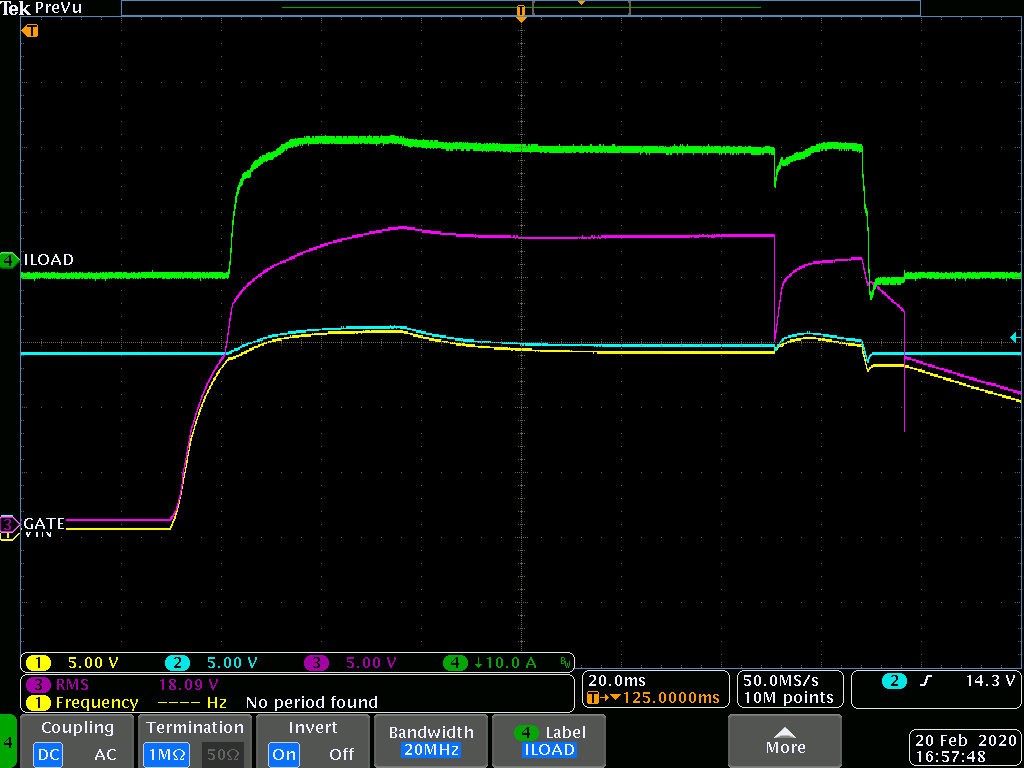Viewport: 1024px width, 768px height.
Task: Turn Invert Off
Action: point(342,754)
